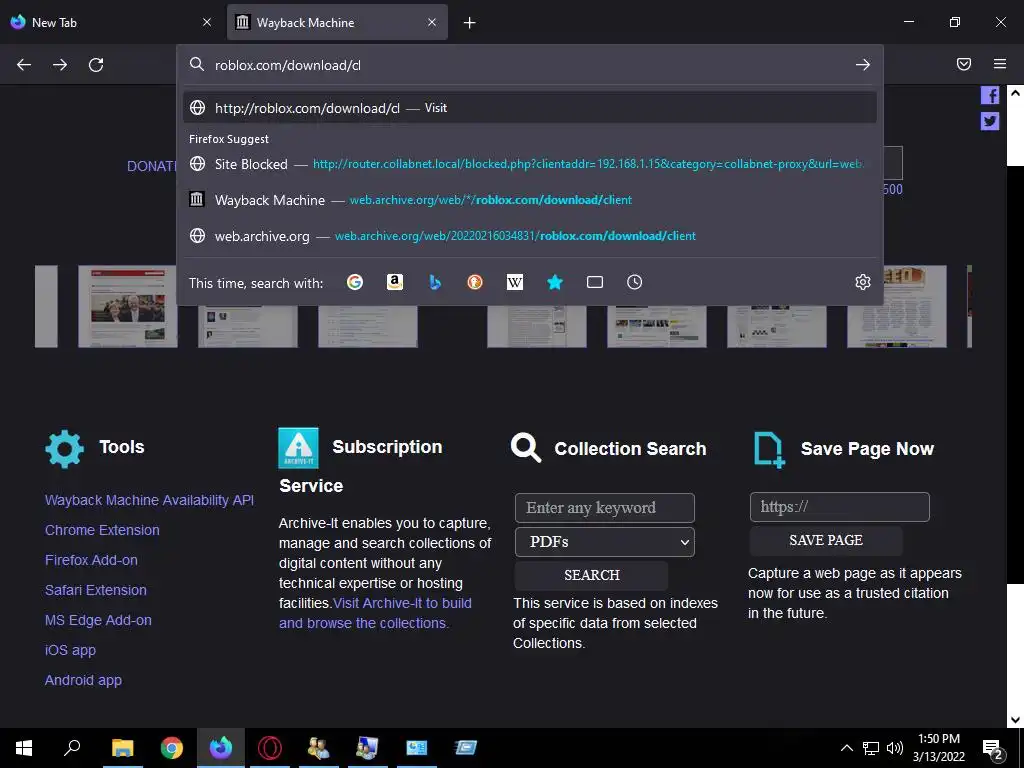The width and height of the screenshot is (1024, 768).
Task: Open the Windows Start menu
Action: (24, 748)
